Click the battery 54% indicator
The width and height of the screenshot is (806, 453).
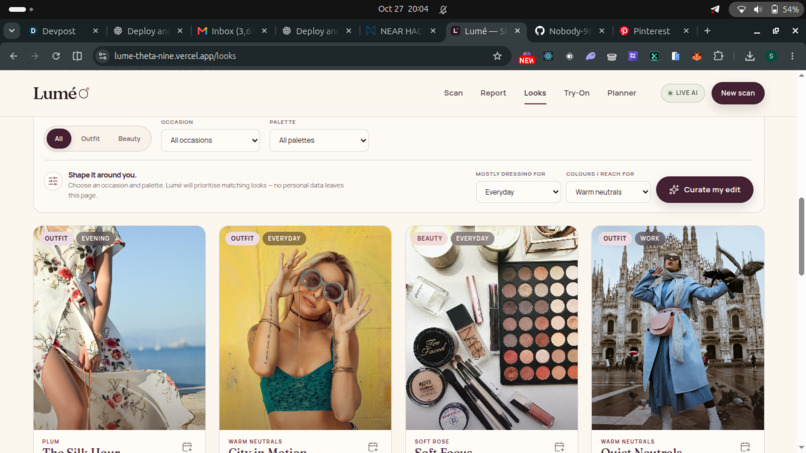point(784,9)
